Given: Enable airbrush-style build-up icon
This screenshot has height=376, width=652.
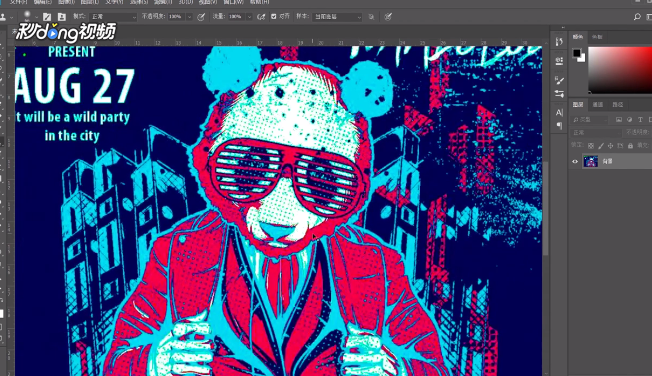Looking at the screenshot, I should pos(261,17).
